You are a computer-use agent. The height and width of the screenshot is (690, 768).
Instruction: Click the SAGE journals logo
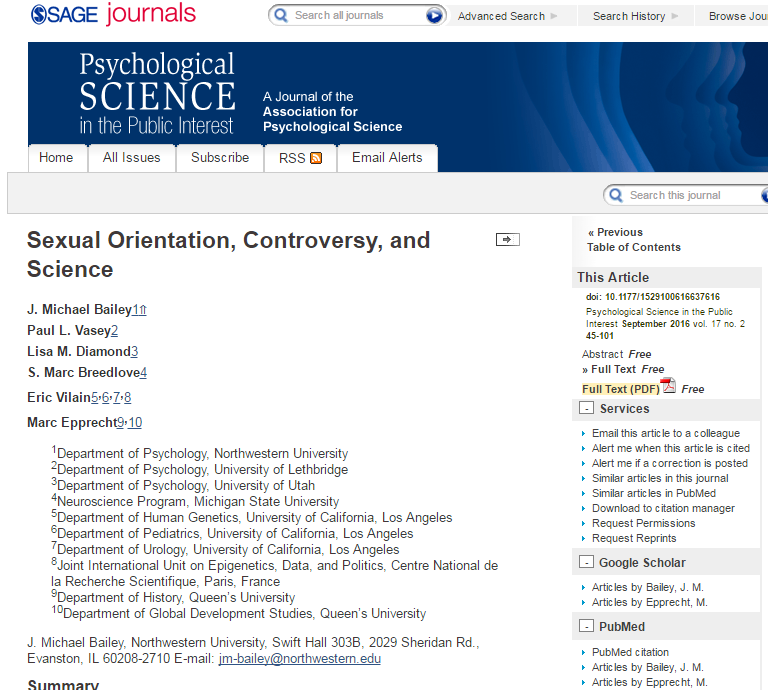(113, 15)
